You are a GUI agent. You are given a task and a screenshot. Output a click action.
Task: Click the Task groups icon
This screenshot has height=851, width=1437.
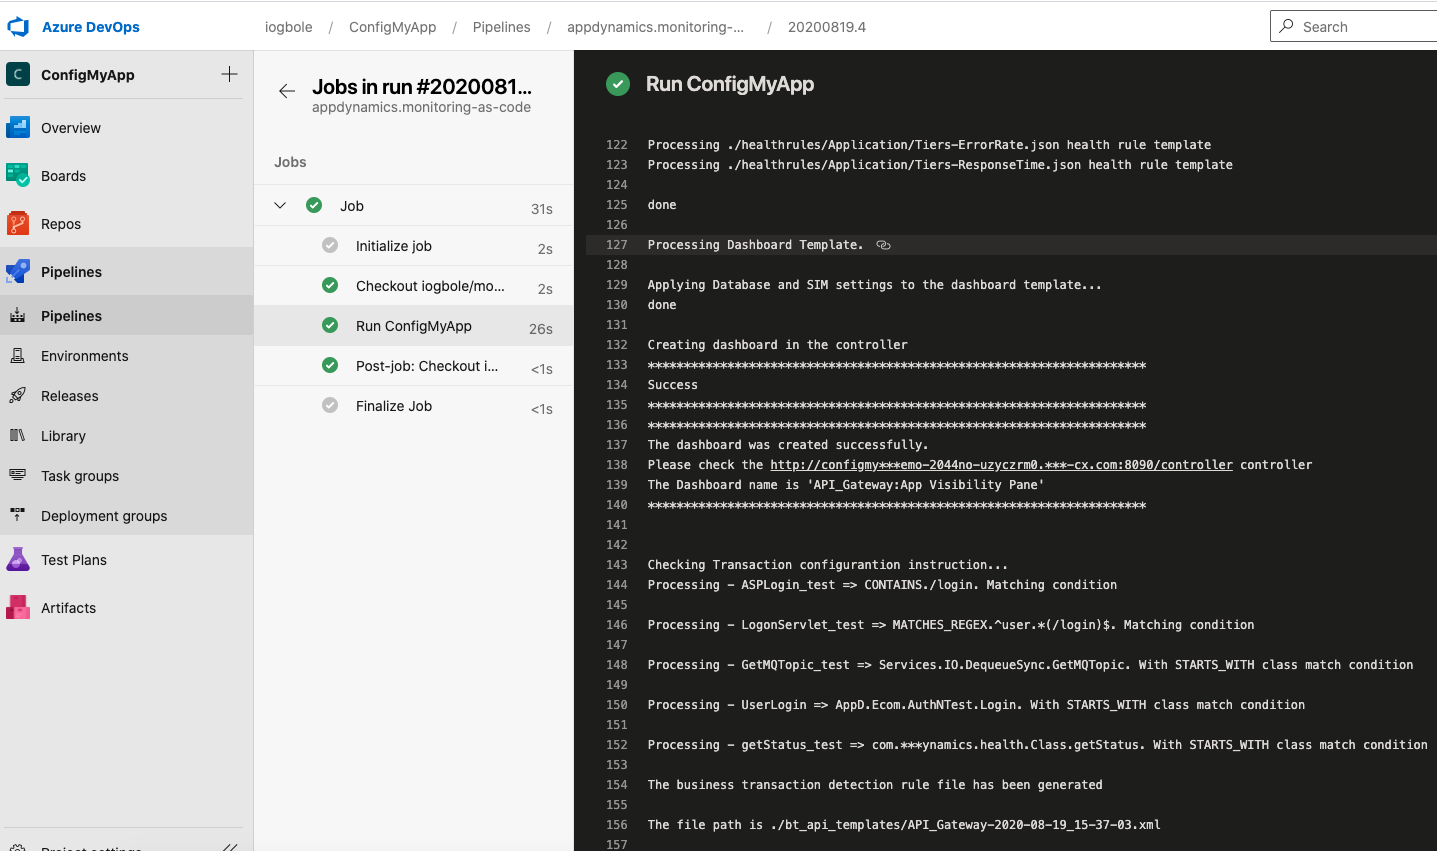[17, 476]
